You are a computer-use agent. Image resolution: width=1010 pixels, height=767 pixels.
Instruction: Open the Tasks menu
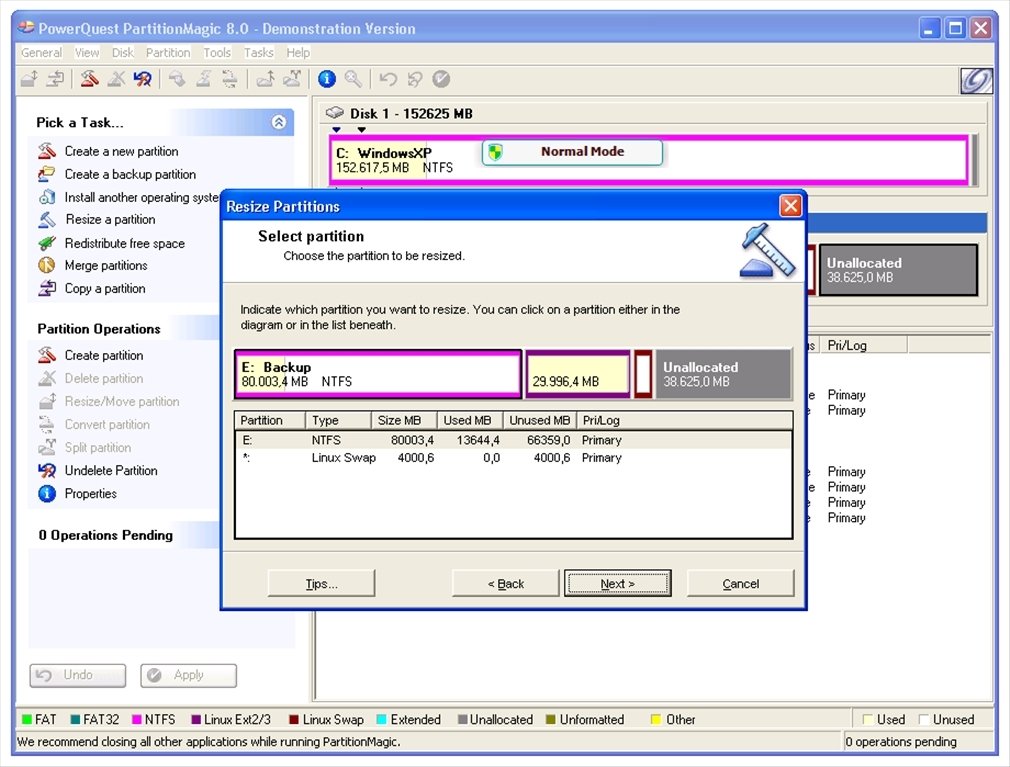(258, 53)
